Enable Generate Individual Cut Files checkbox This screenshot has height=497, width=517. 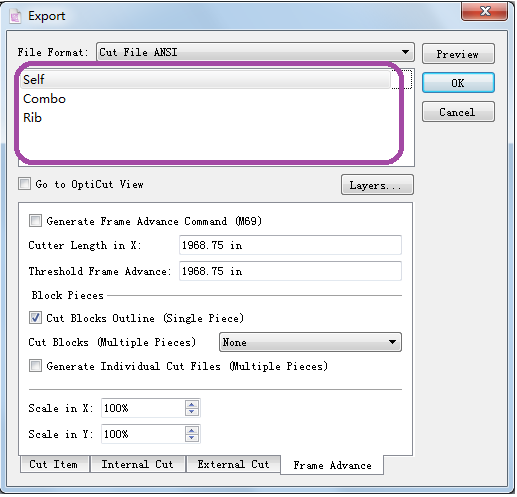click(35, 366)
